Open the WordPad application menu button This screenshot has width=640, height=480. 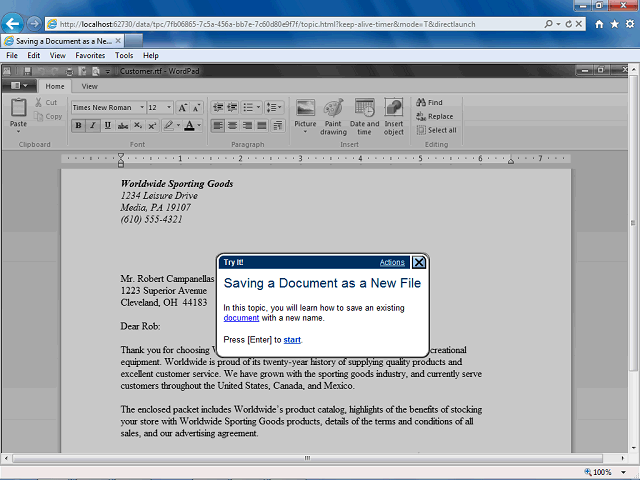(19, 86)
